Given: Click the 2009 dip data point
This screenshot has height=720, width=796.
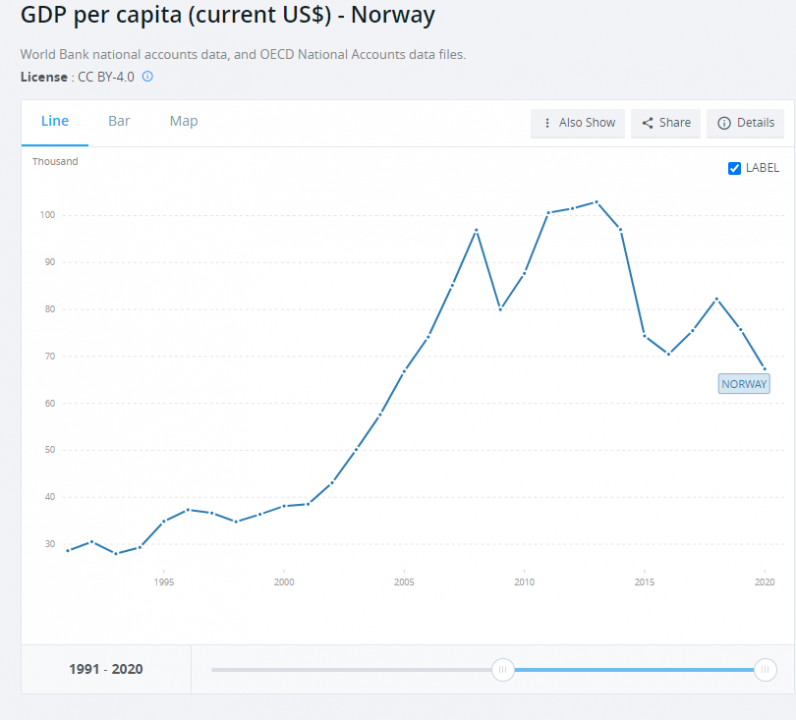Looking at the screenshot, I should pos(500,309).
